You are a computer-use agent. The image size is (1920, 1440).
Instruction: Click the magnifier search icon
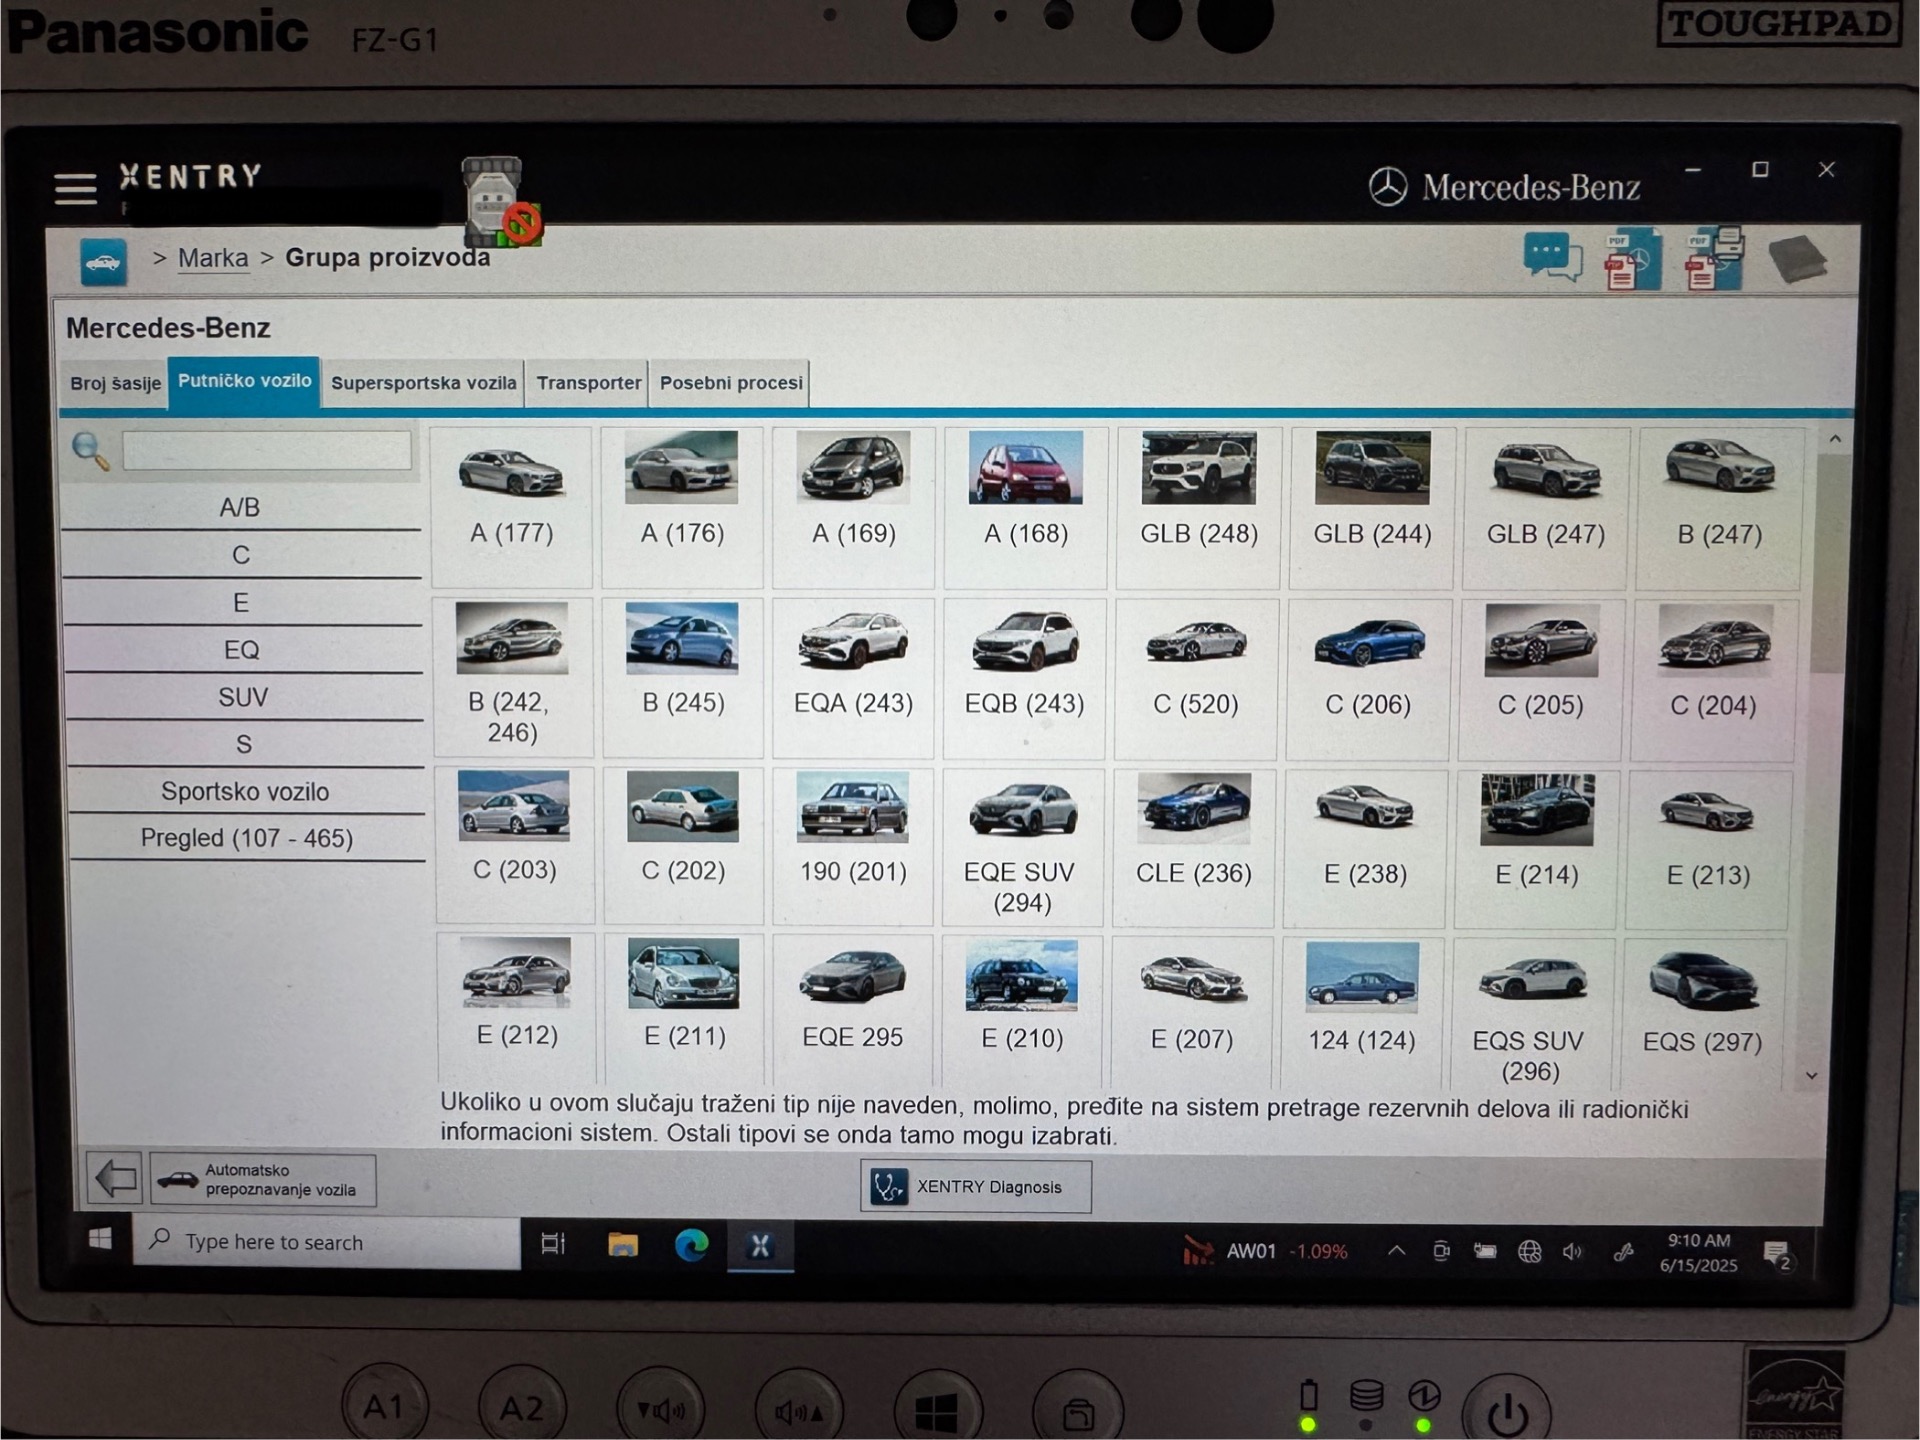pos(89,451)
